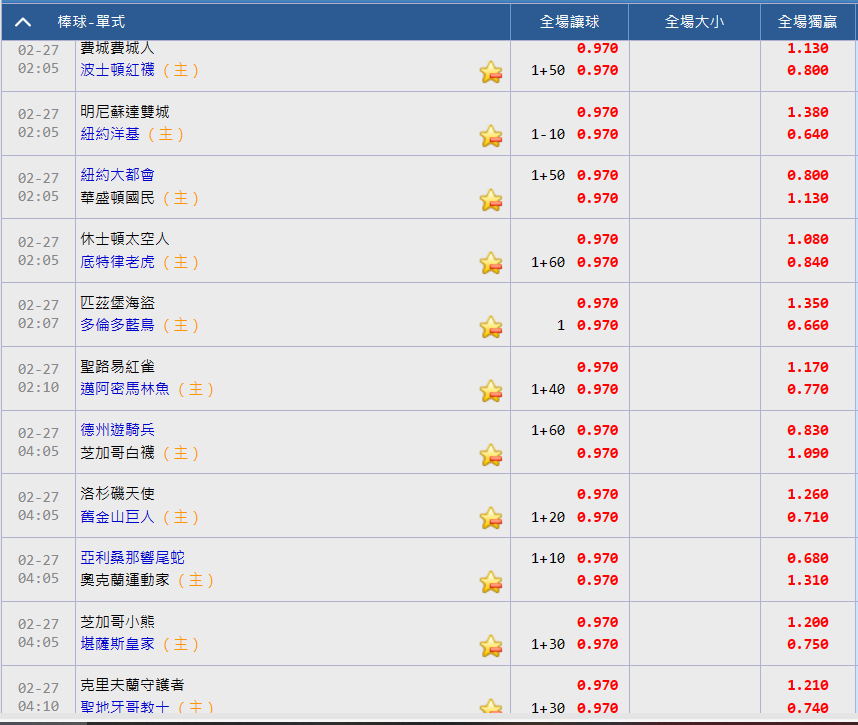Select 明尼蘇達雙城 moneyline odds 1.380
Viewport: 858px width, 725px height.
click(x=808, y=112)
